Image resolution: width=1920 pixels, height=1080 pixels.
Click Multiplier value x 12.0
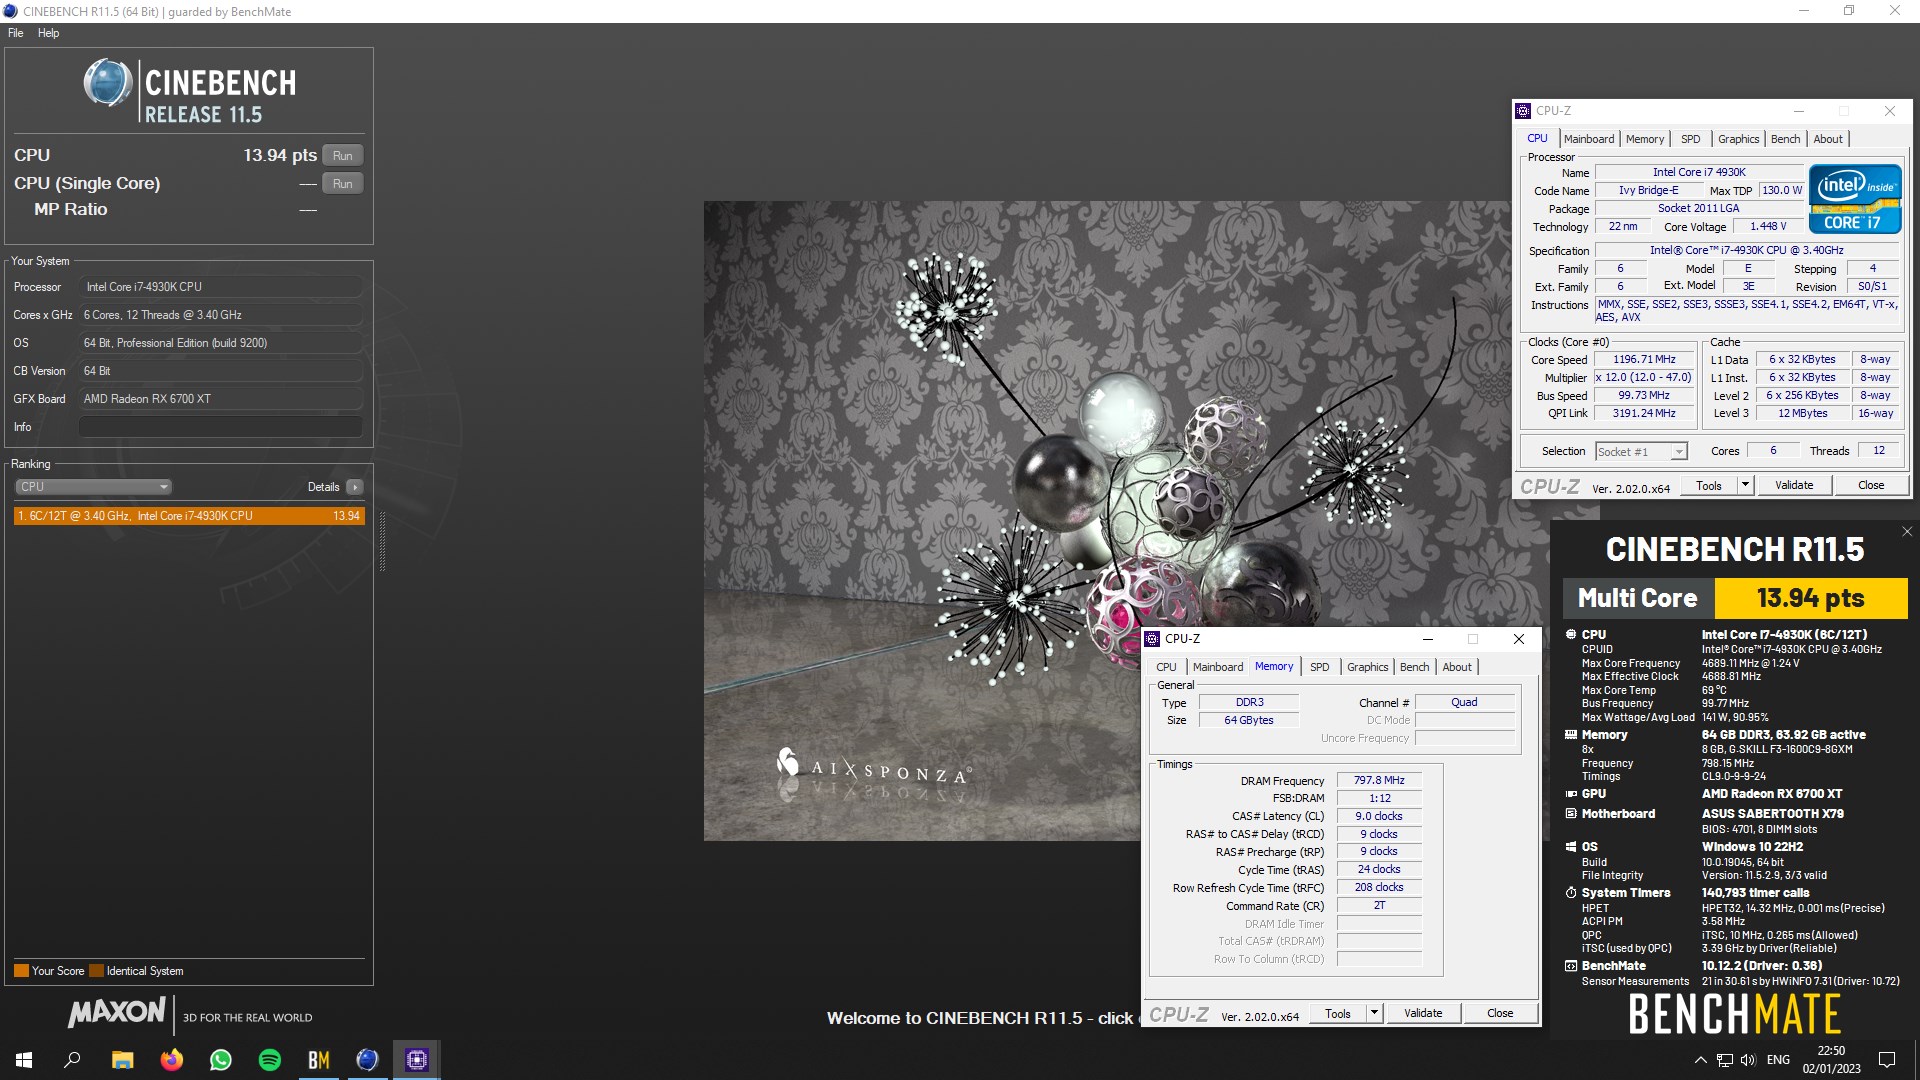pyautogui.click(x=1644, y=378)
